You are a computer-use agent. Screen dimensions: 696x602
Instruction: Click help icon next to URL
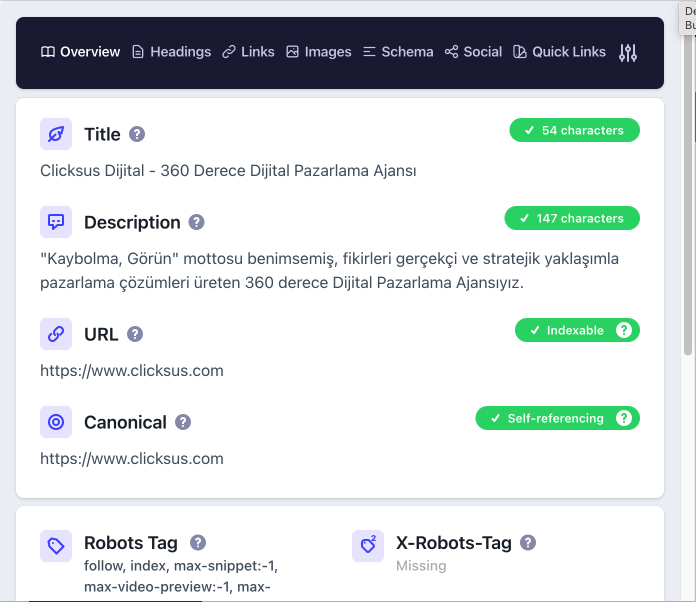coord(135,334)
